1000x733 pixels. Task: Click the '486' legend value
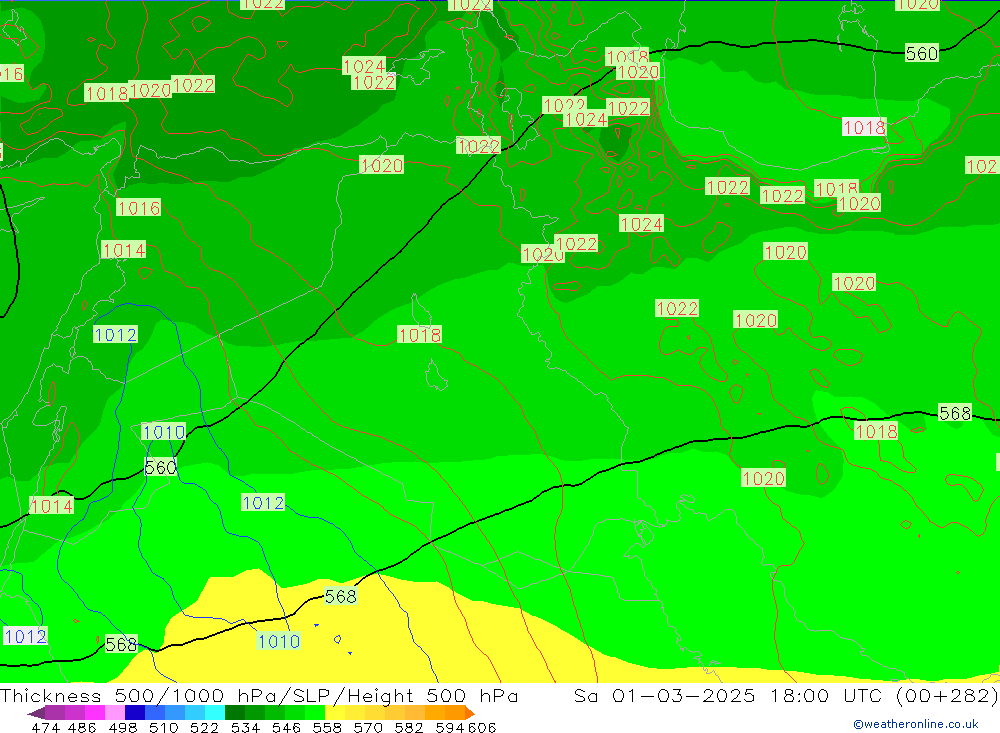point(80,727)
